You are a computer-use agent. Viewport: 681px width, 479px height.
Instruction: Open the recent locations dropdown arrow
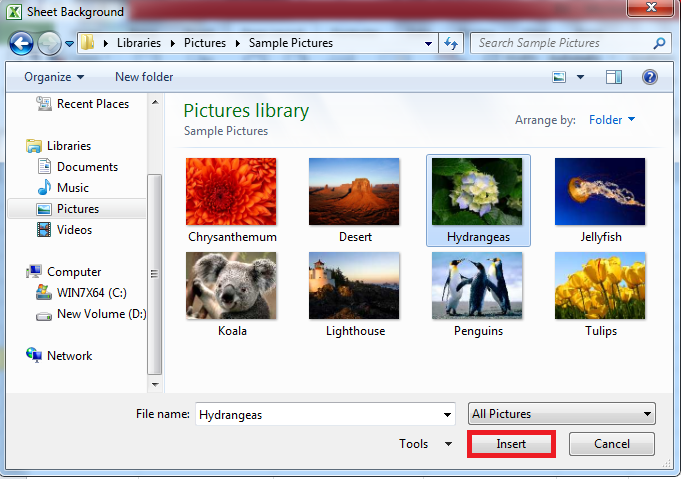[69, 43]
